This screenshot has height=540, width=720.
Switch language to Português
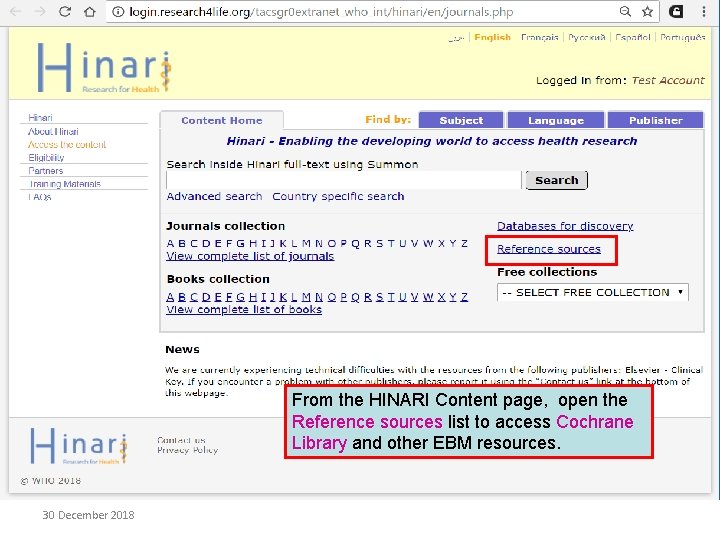tap(682, 37)
